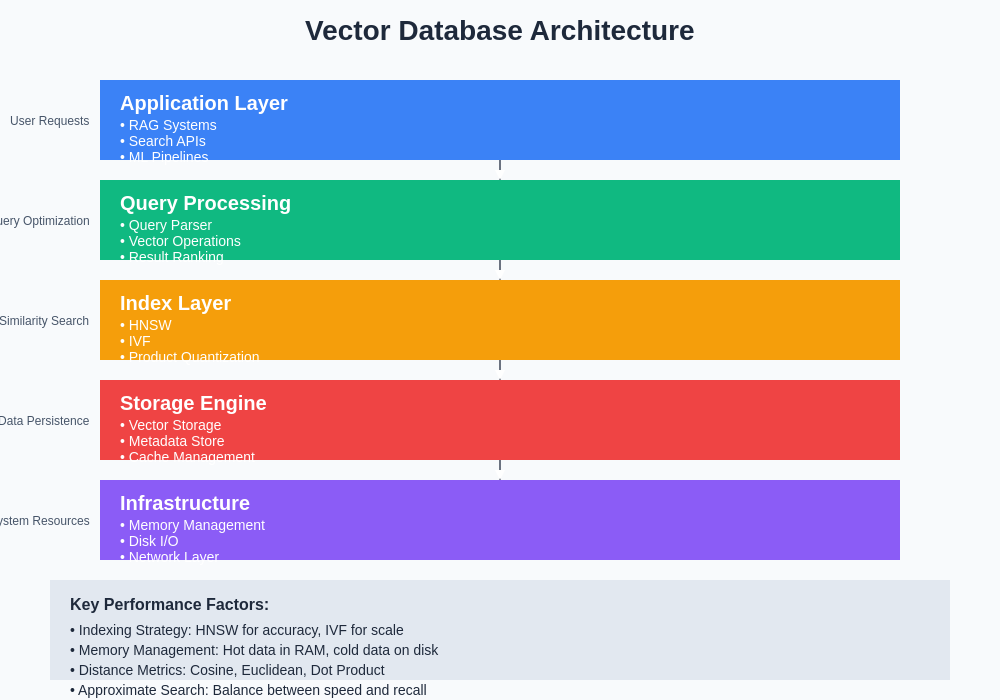Image resolution: width=1000 pixels, height=700 pixels.
Task: Select the Search APIs bullet item
Action: coord(167,141)
